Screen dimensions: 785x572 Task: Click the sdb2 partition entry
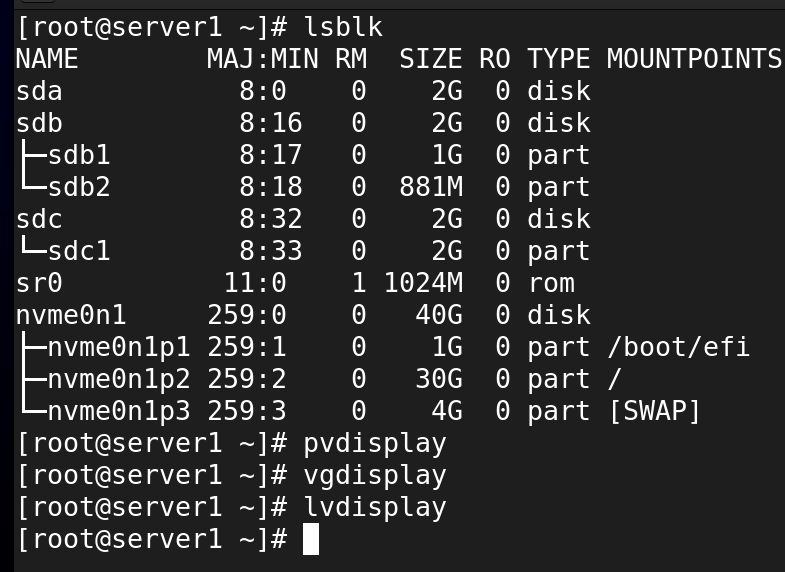coord(79,187)
